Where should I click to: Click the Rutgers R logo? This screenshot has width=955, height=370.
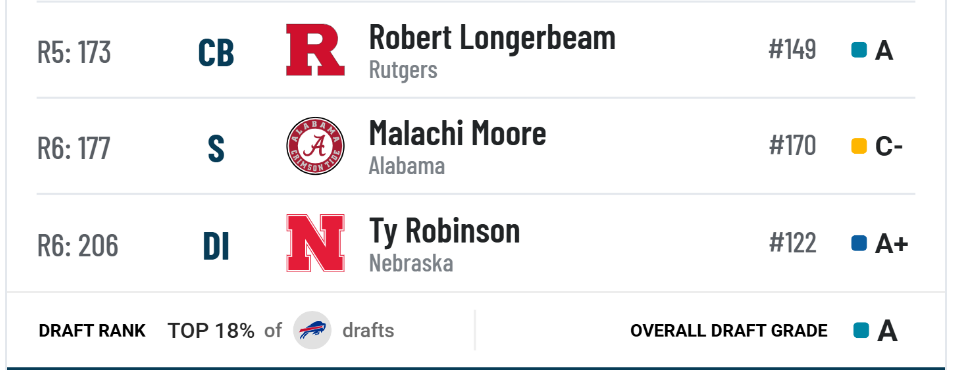point(315,50)
